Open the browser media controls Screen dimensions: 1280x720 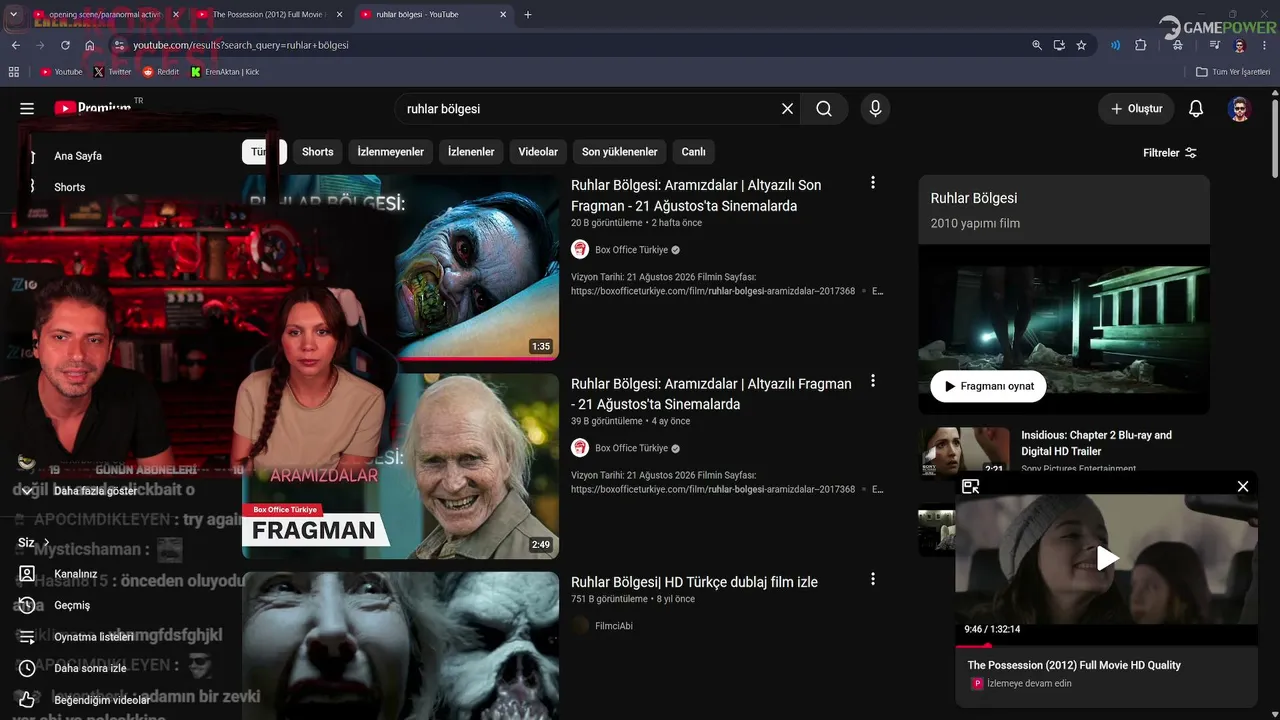click(1214, 45)
